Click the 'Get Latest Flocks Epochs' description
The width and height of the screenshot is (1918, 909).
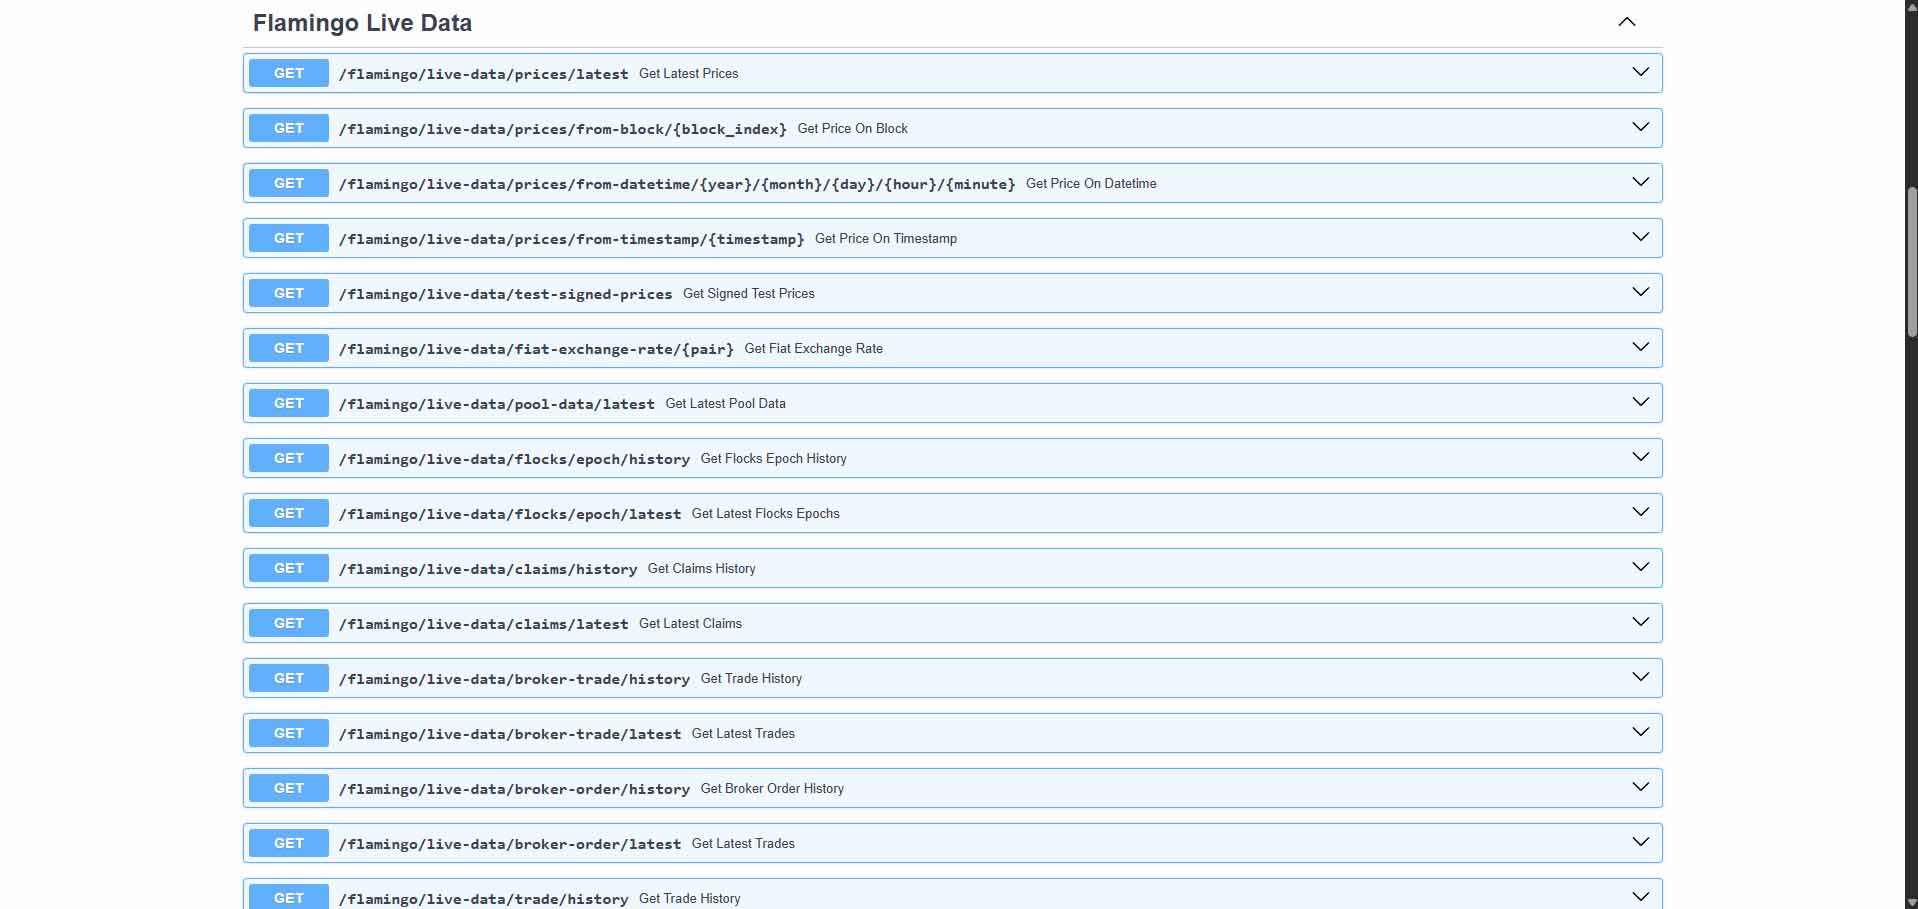(766, 513)
